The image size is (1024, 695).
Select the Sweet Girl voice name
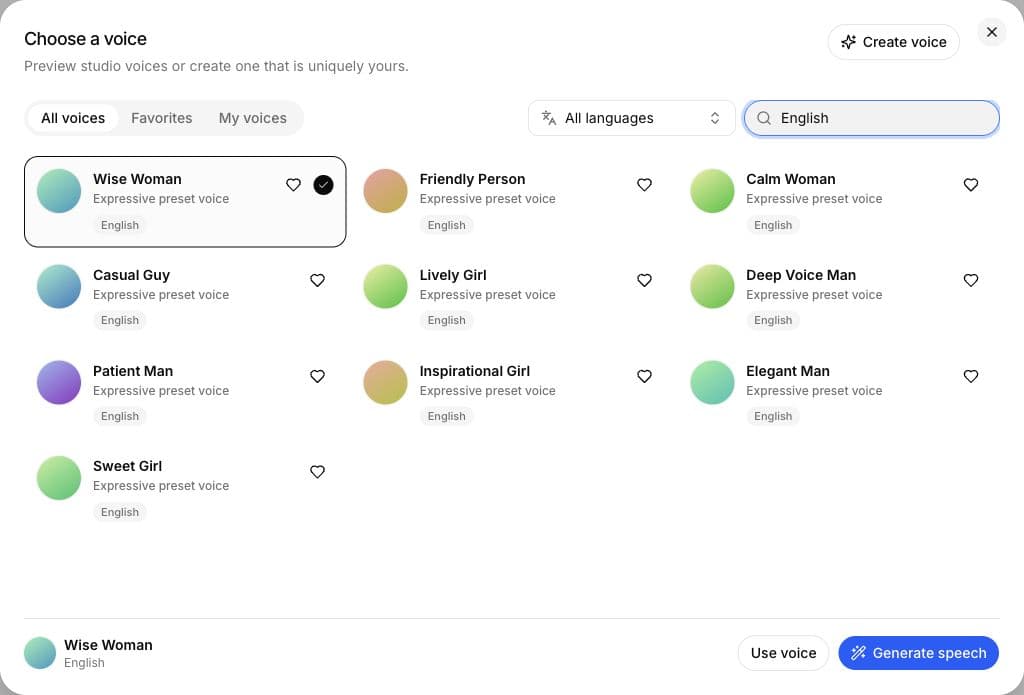[x=127, y=466]
